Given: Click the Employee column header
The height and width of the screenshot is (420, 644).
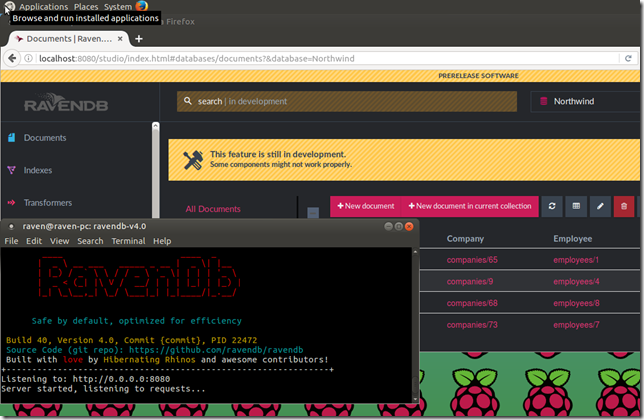Looking at the screenshot, I should click(x=573, y=239).
